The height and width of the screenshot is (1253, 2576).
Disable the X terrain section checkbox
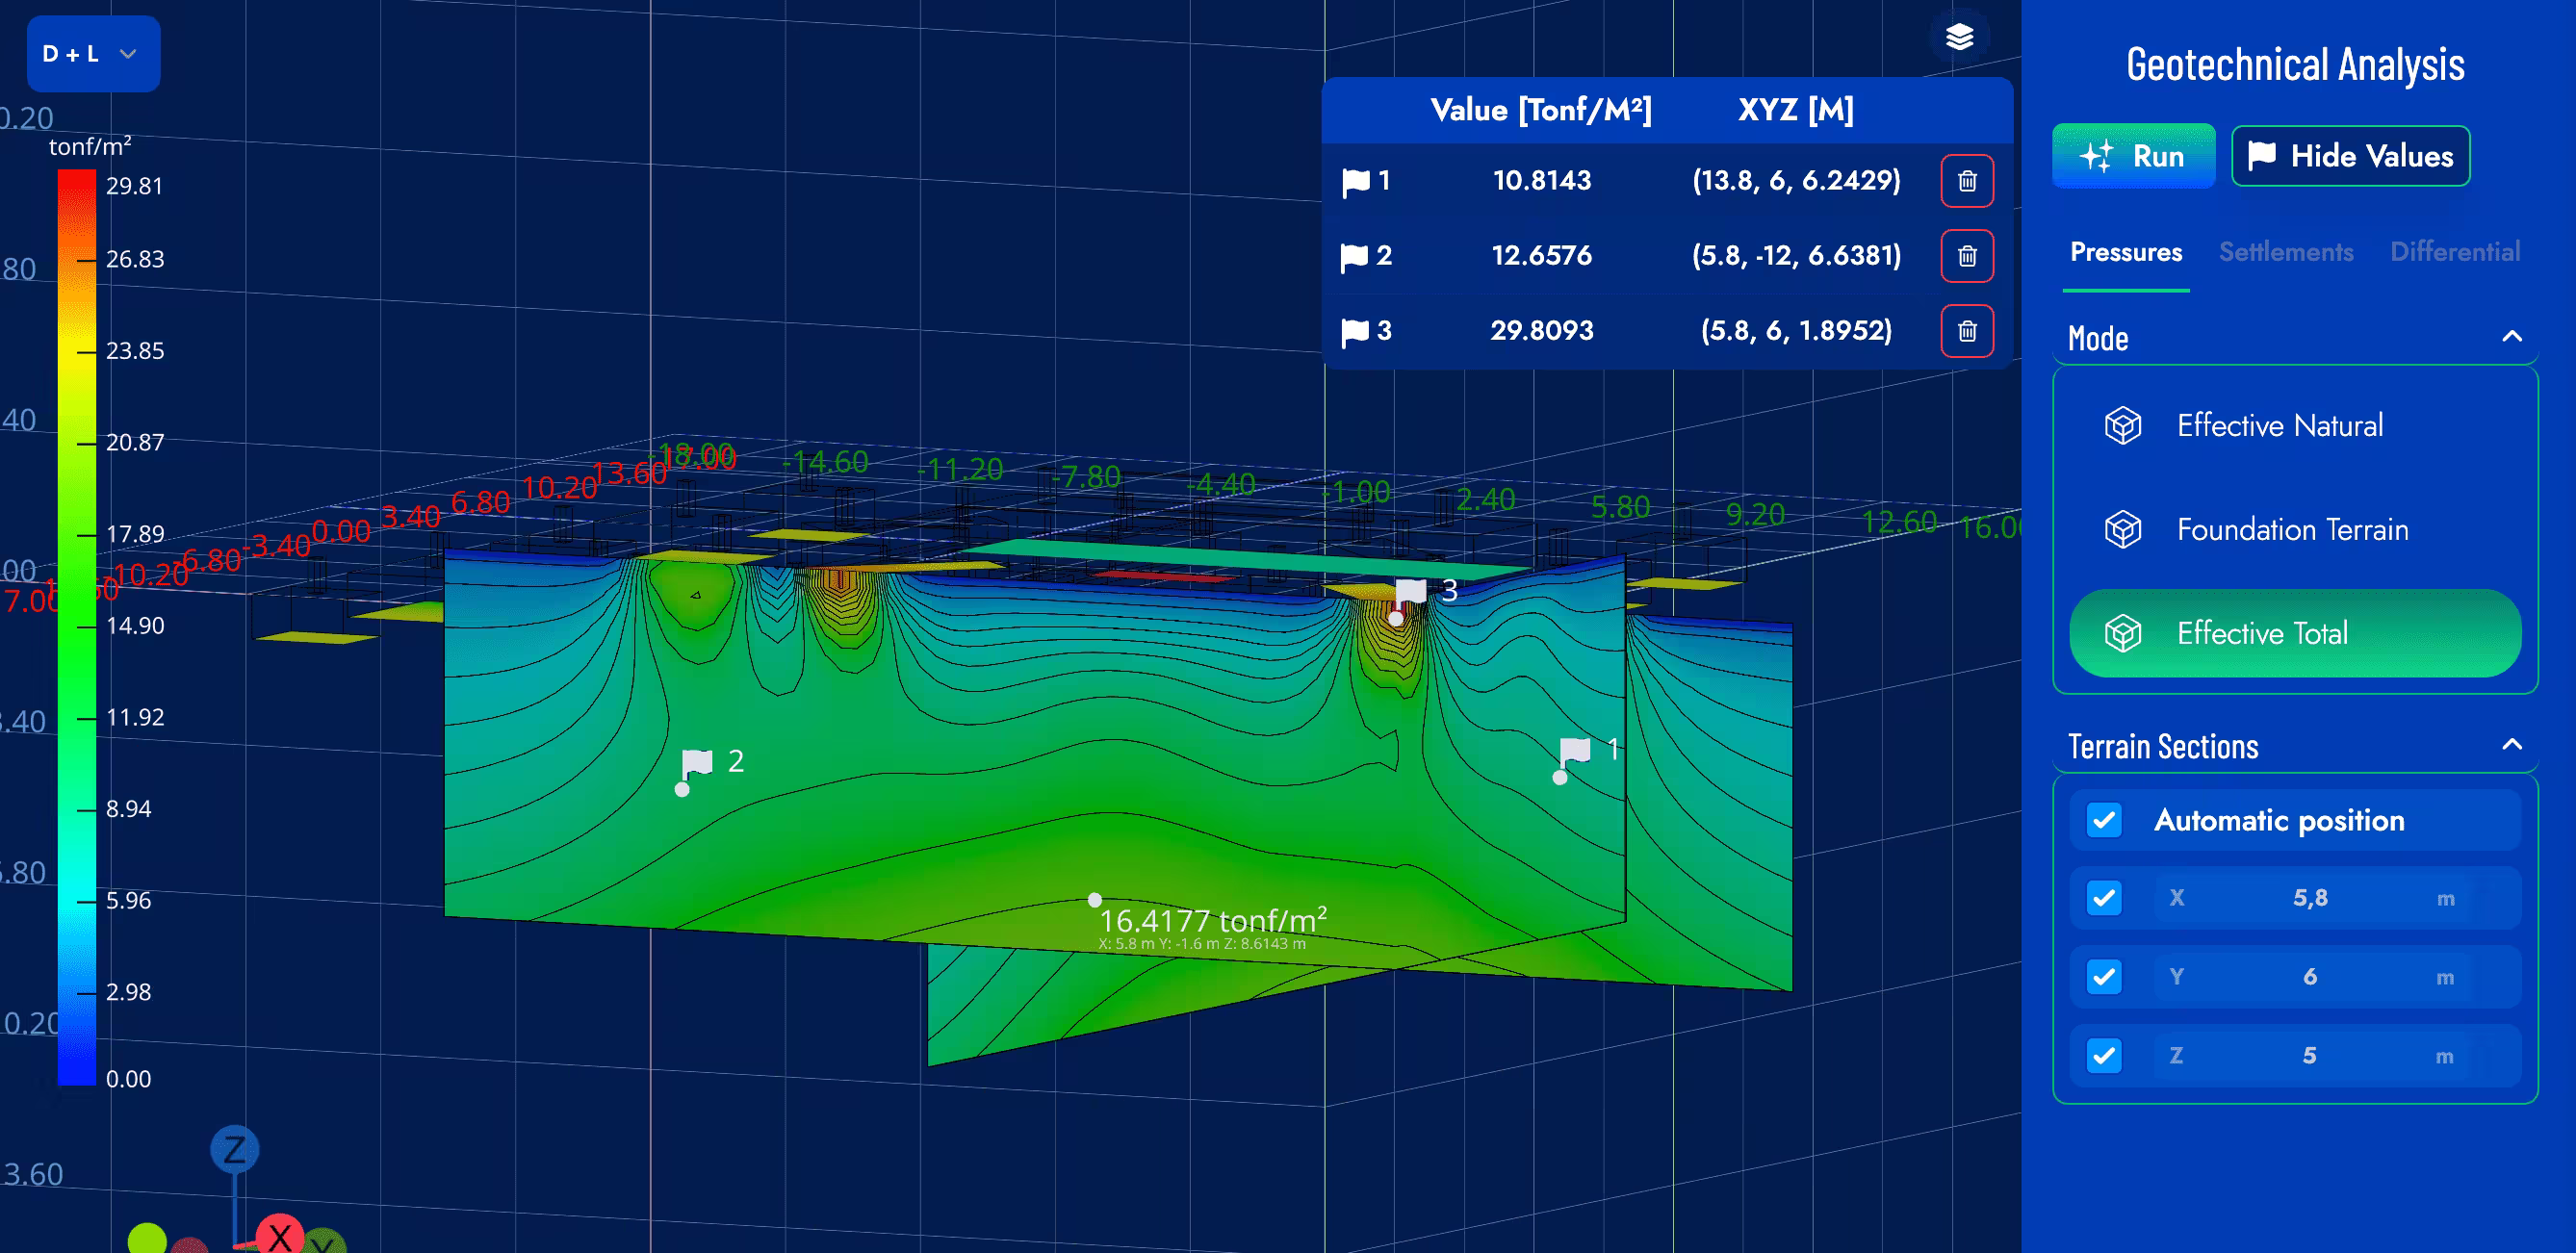2104,898
